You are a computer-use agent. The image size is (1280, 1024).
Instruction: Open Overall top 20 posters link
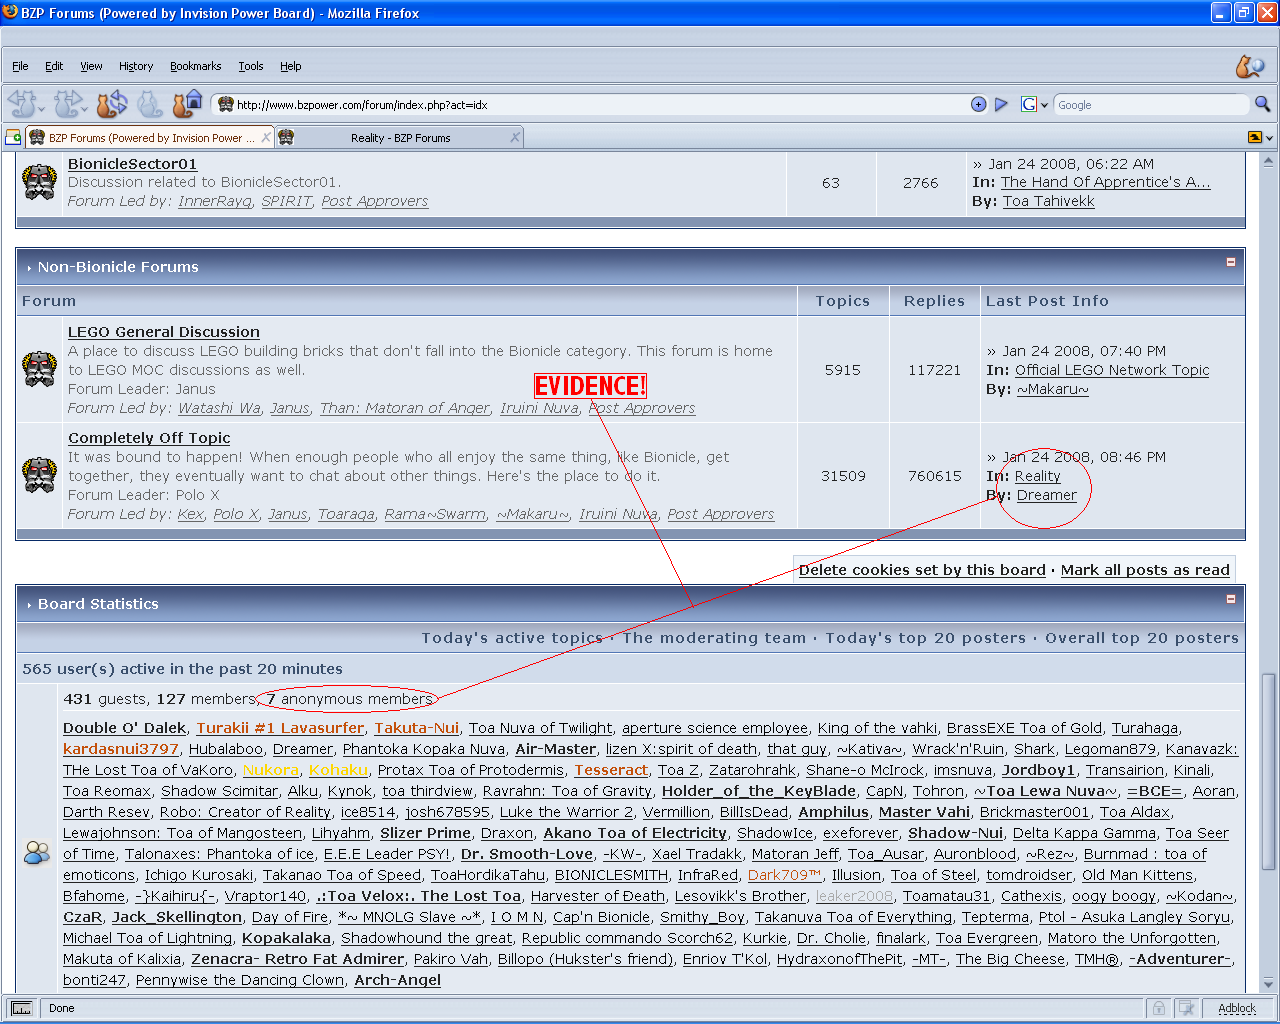coord(1142,638)
